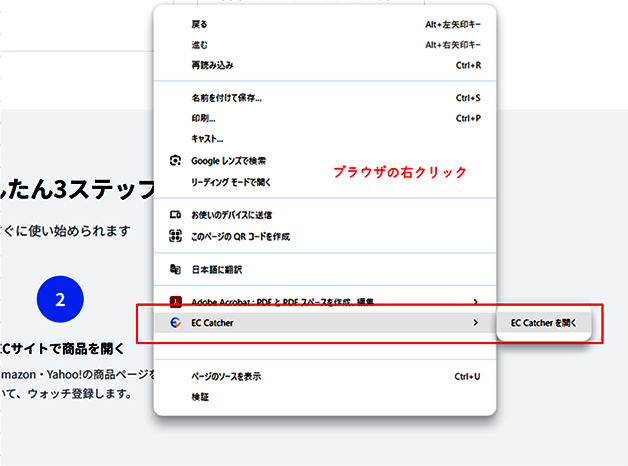Screen dimensions: 628x466
Task: Open the EC Catcher menu entry
Action: click(x=325, y=323)
